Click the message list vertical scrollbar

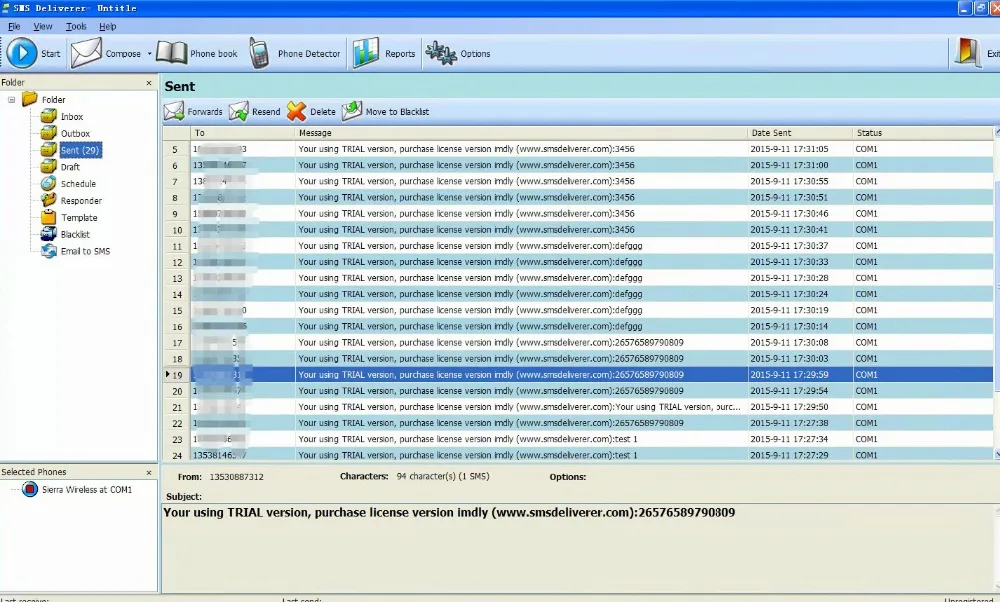click(995, 300)
